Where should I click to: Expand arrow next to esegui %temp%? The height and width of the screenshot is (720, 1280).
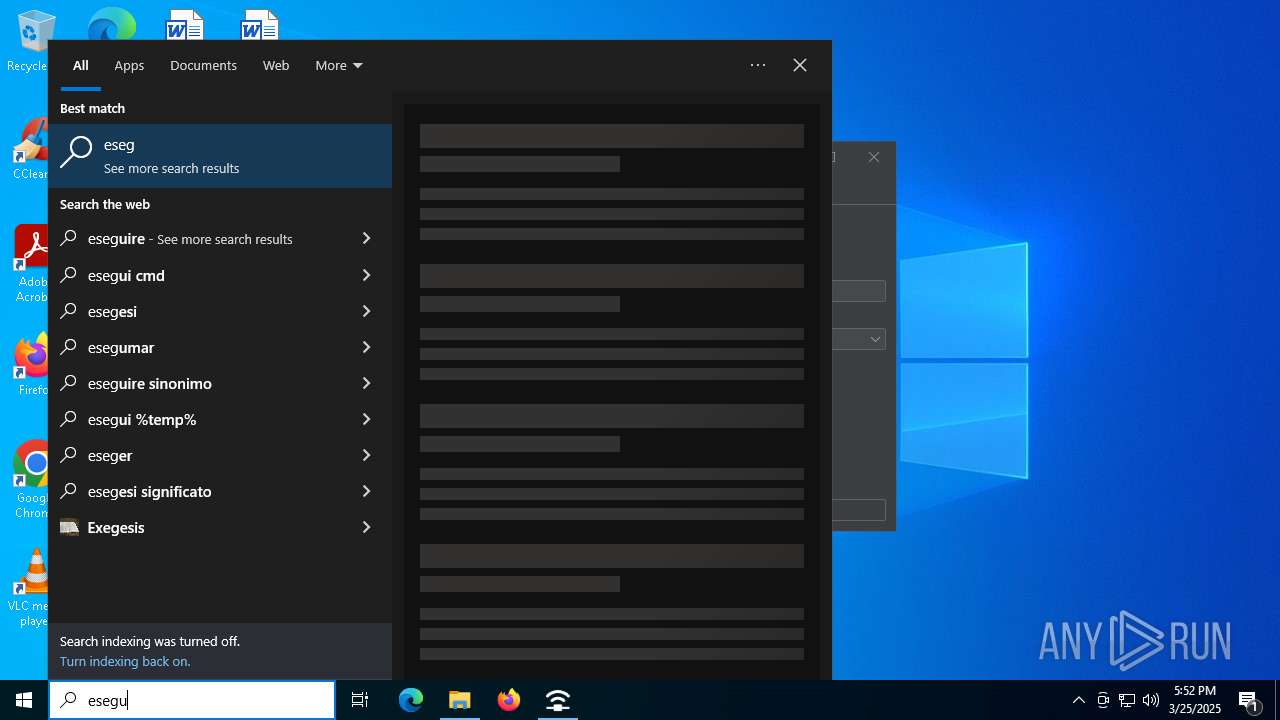coord(366,419)
